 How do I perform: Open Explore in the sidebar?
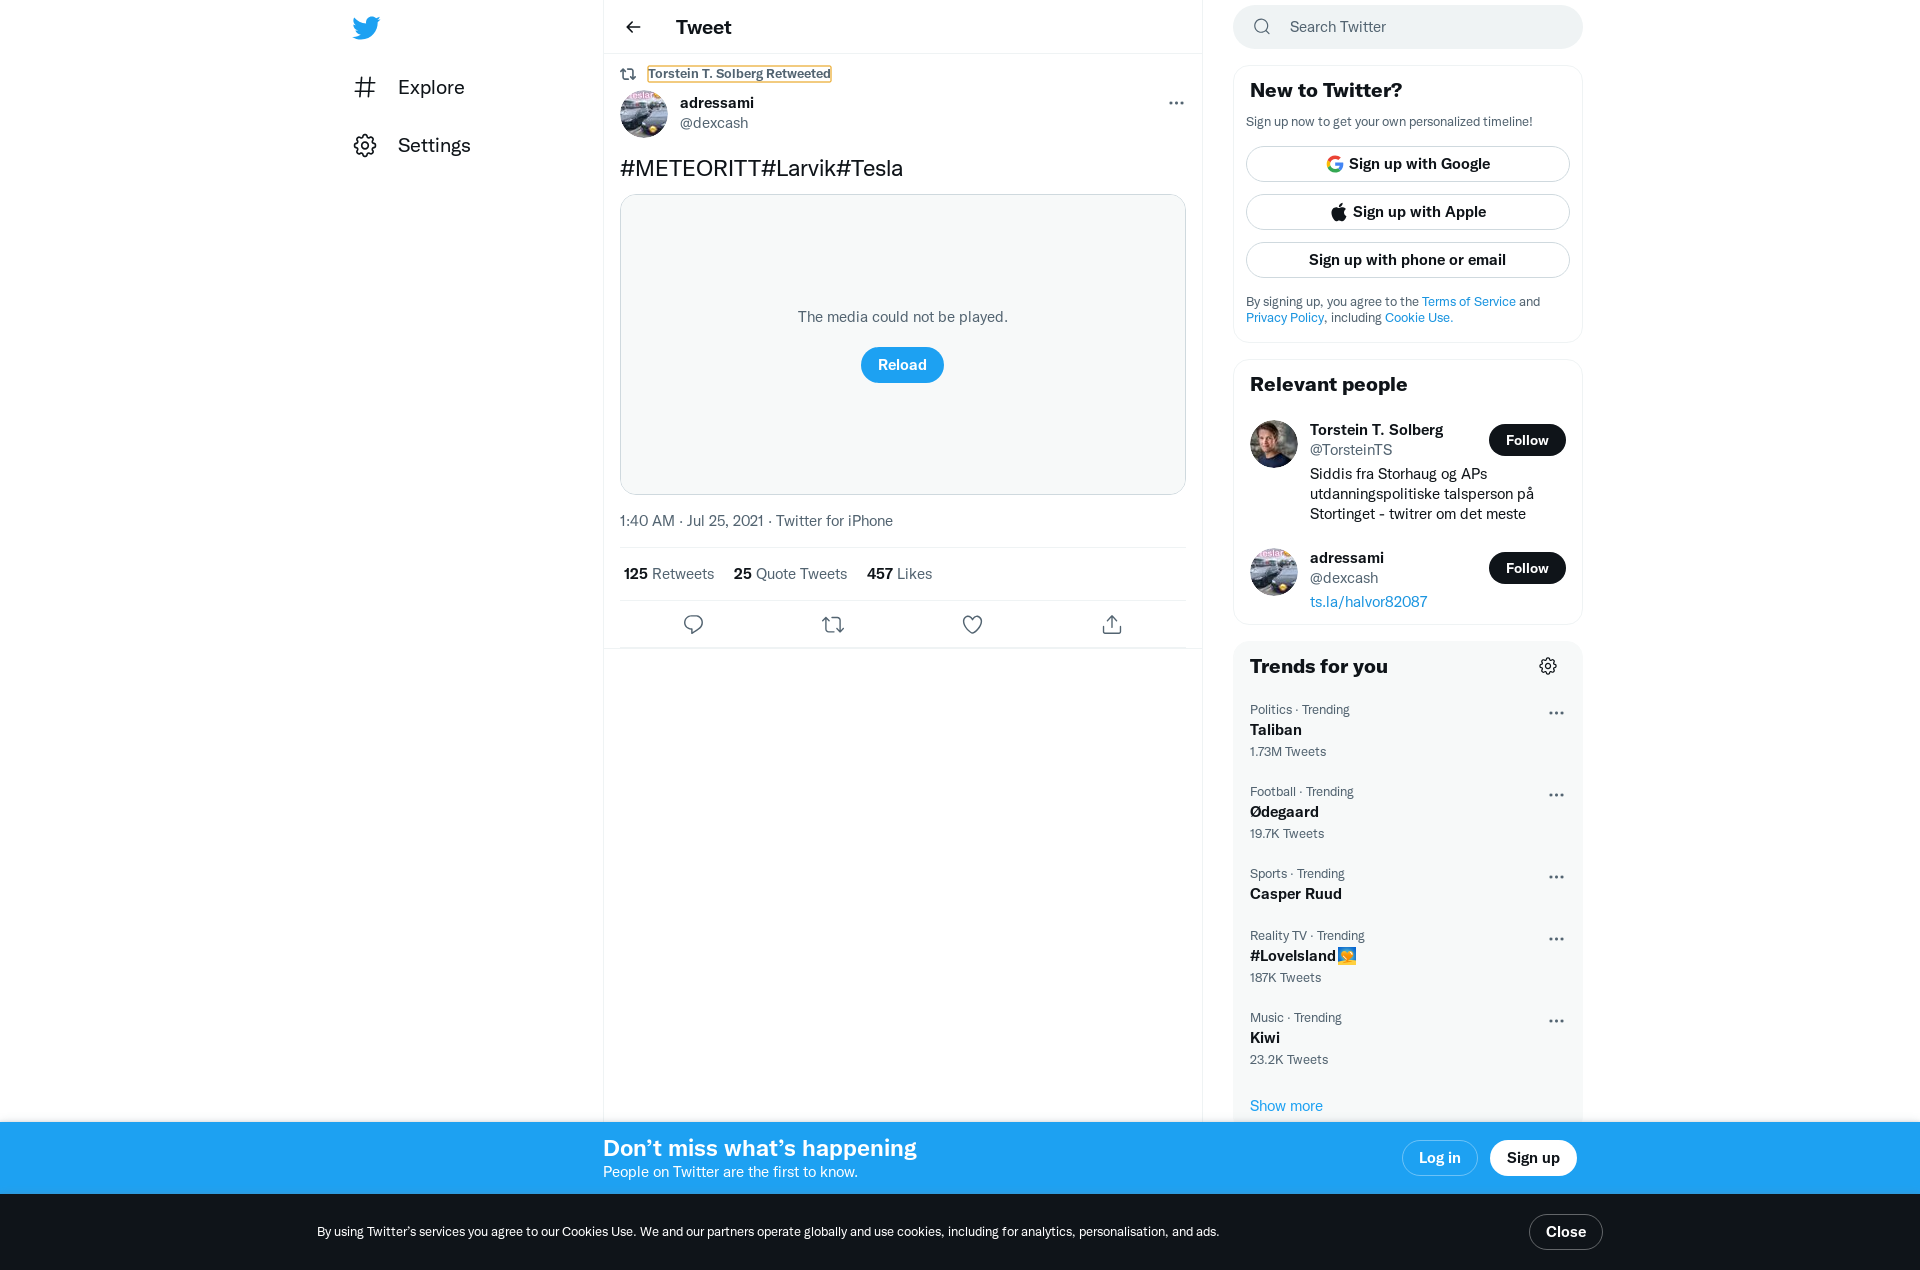[x=409, y=87]
